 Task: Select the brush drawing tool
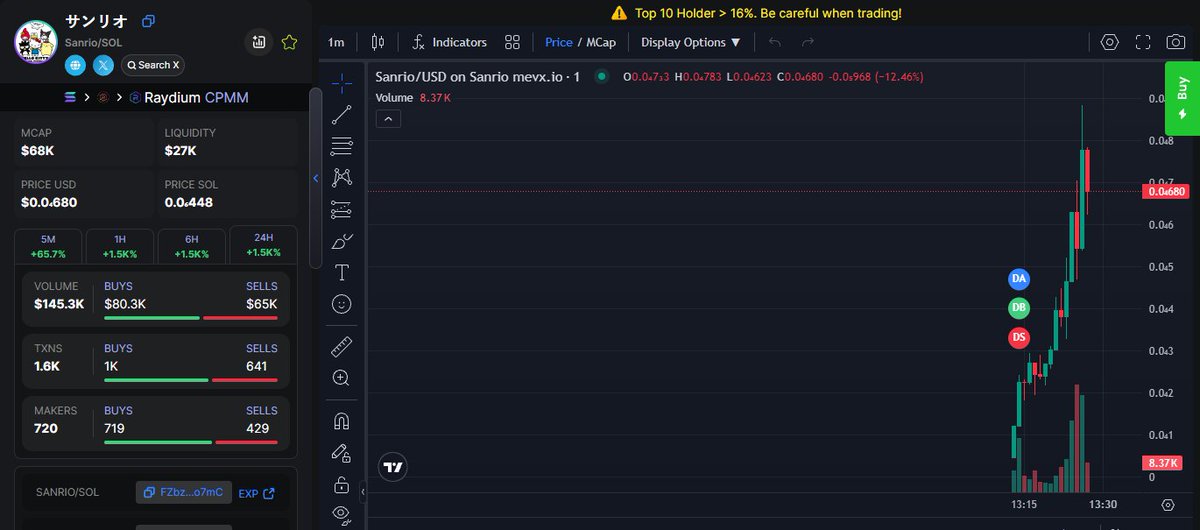pos(341,241)
